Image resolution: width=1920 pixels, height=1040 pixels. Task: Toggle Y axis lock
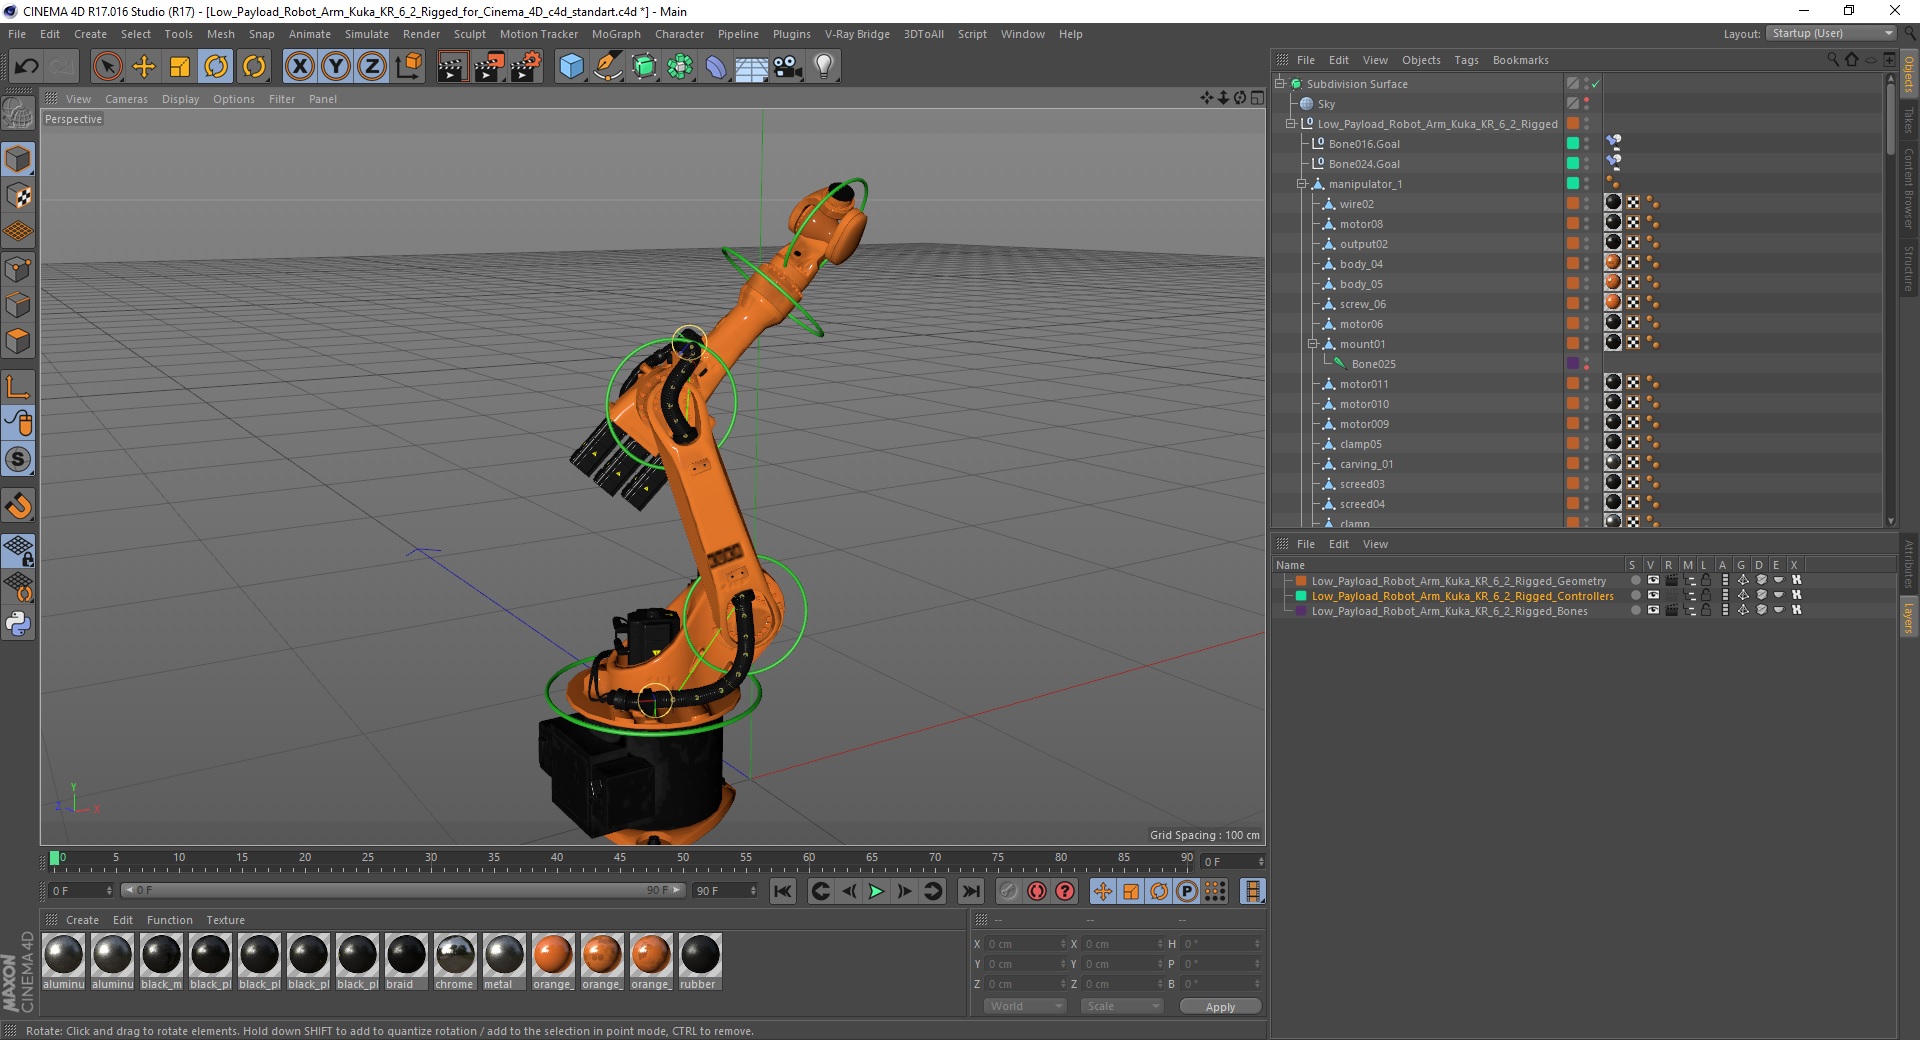336,66
